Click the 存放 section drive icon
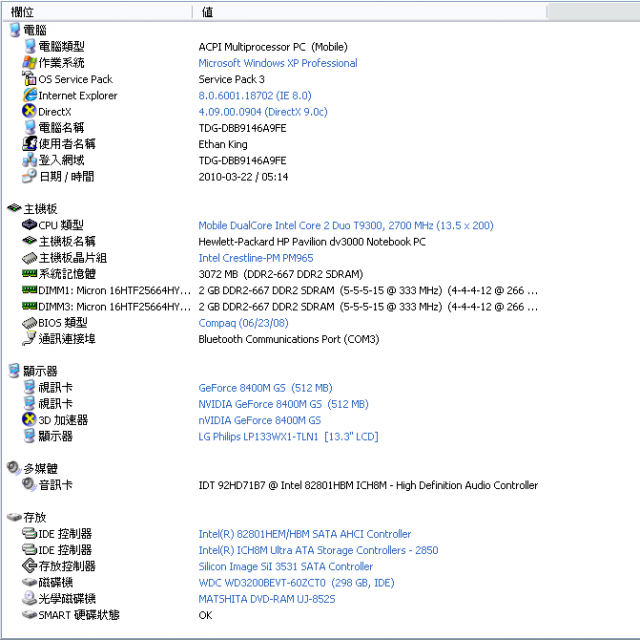This screenshot has height=640, width=640. [x=14, y=517]
